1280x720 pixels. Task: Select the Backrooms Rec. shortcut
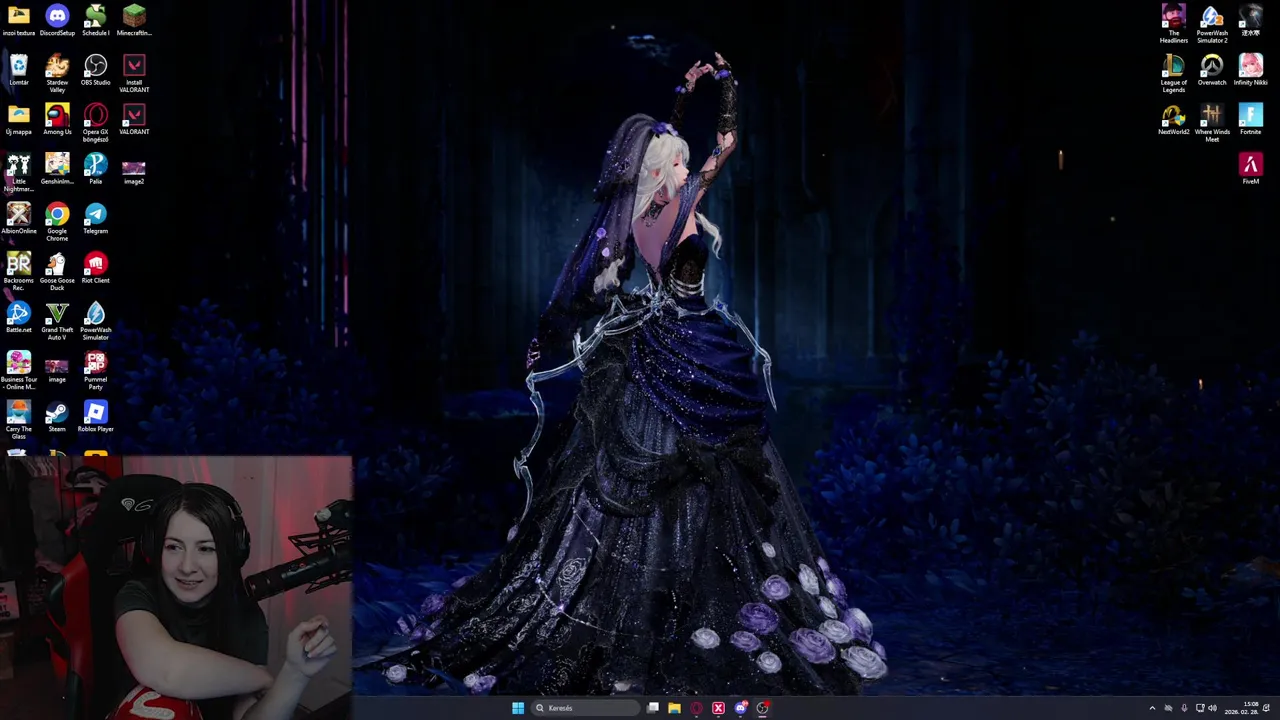pos(19,271)
